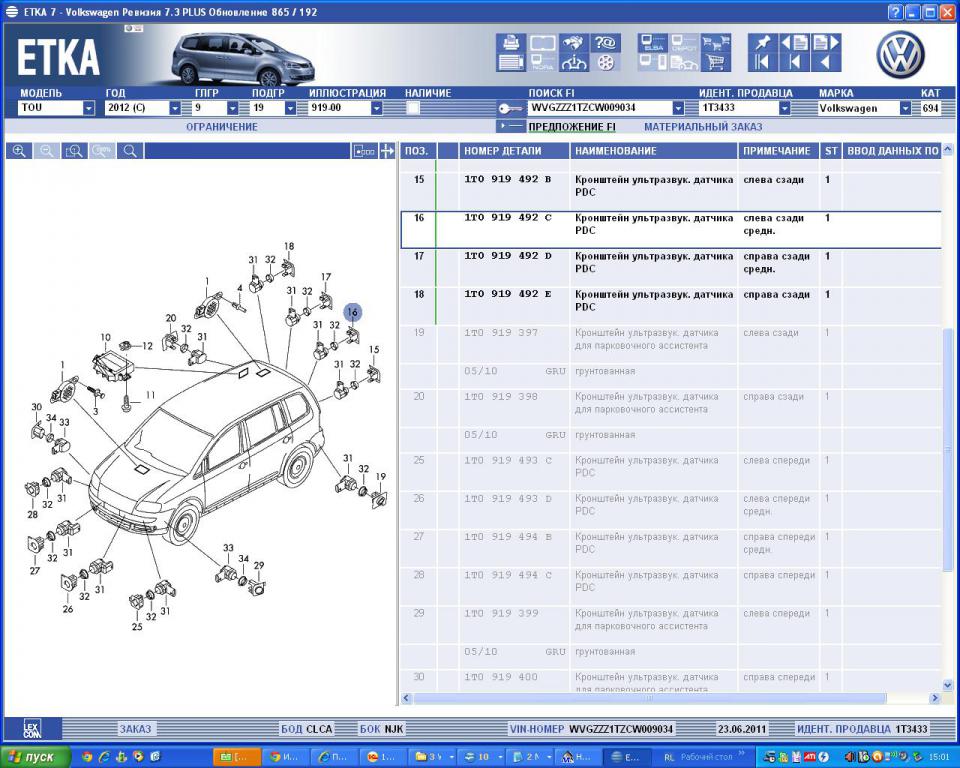Expand the МОДЕЛЬ dropdown
The image size is (960, 768).
click(x=89, y=108)
